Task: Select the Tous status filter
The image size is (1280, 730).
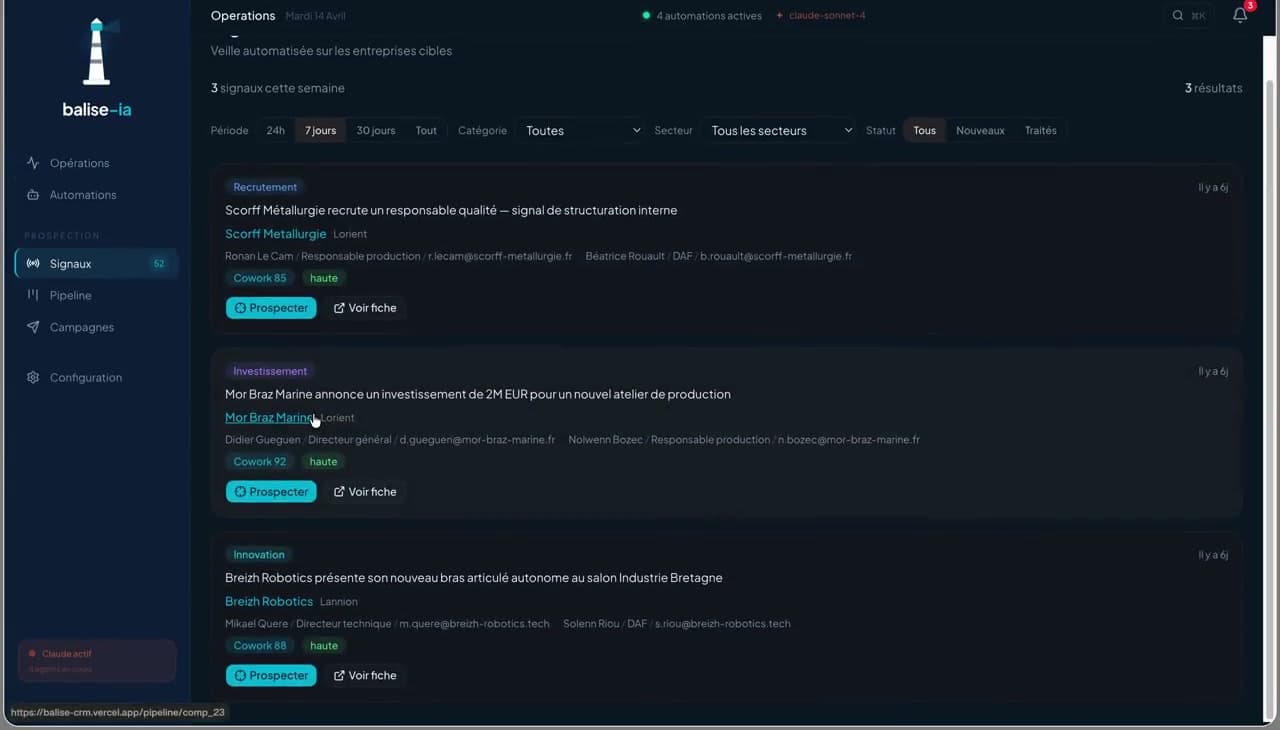Action: tap(924, 130)
